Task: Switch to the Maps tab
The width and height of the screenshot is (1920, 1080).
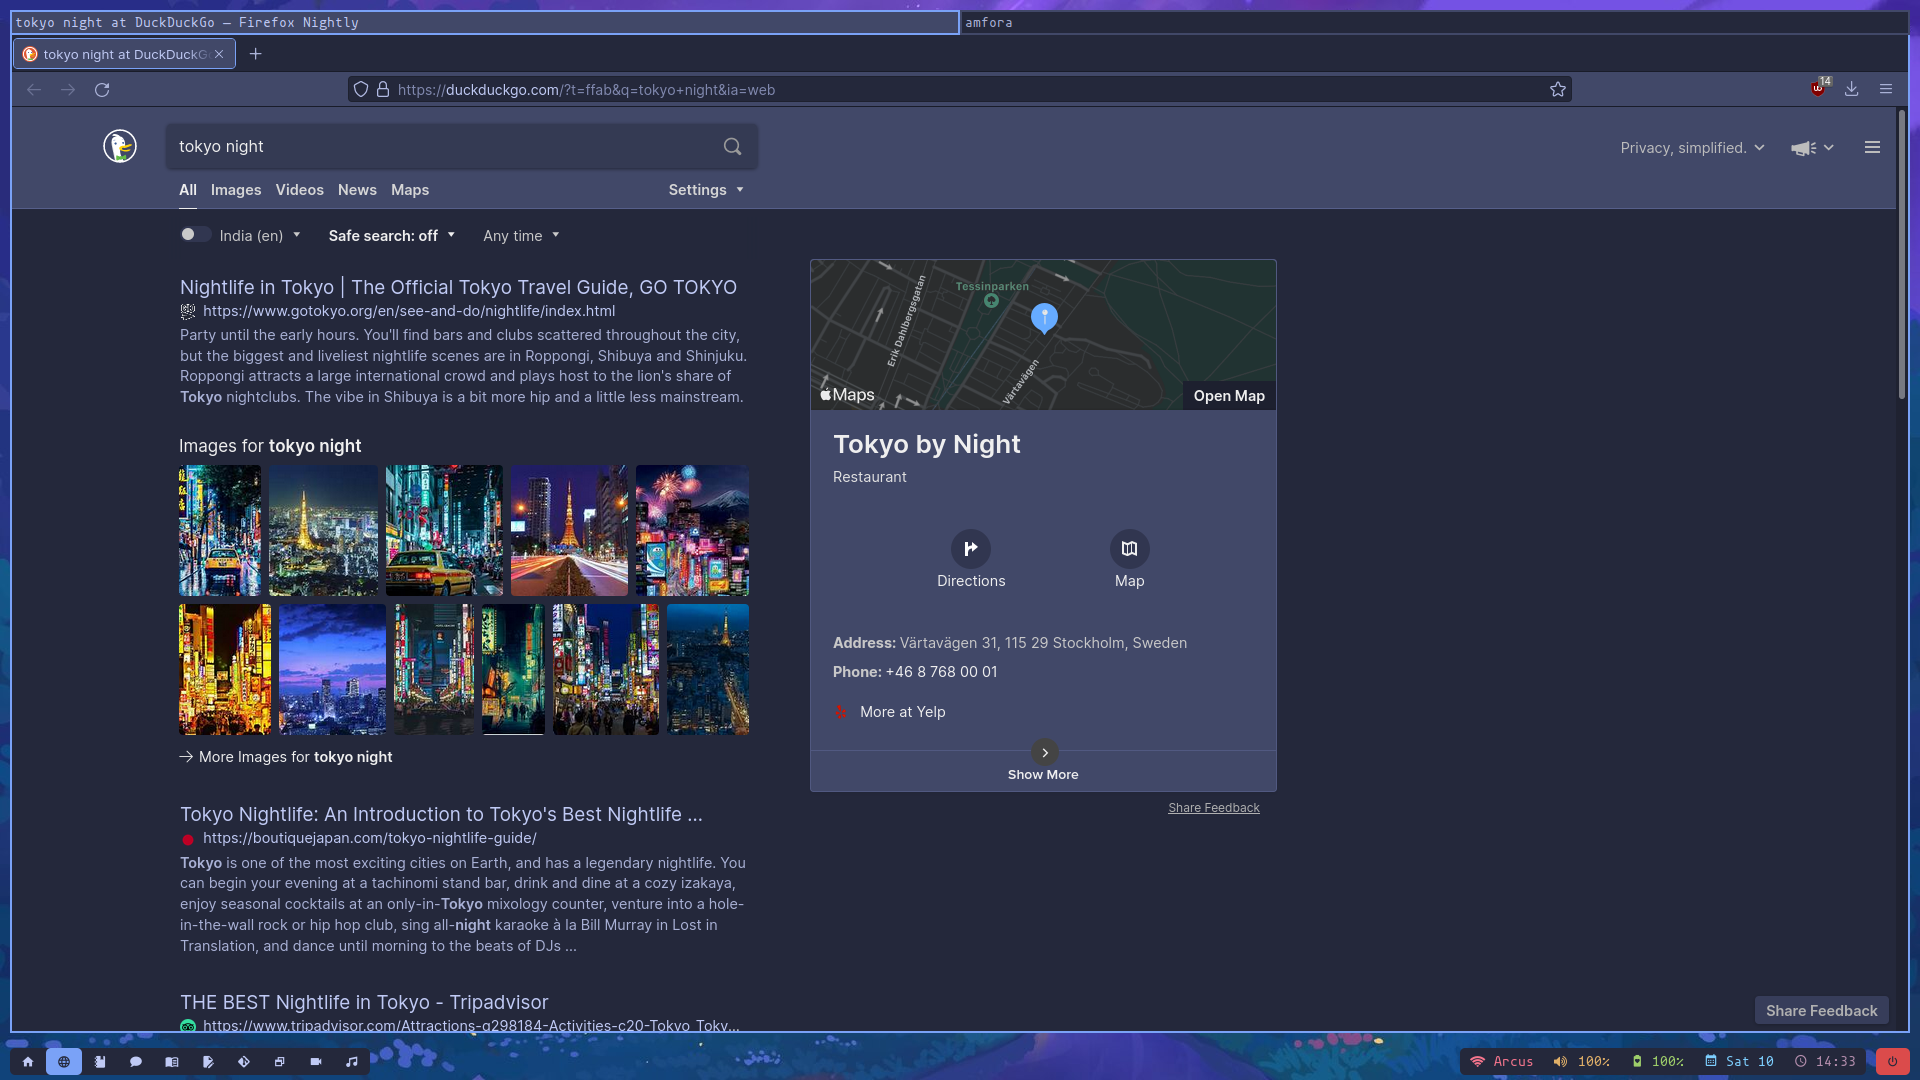Action: click(x=410, y=190)
